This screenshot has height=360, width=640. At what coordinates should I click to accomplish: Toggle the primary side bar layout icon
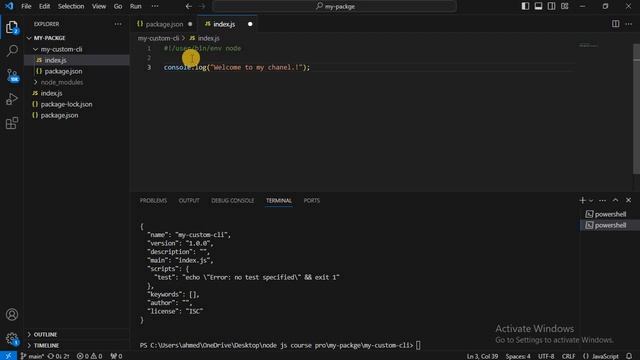(x=525, y=6)
